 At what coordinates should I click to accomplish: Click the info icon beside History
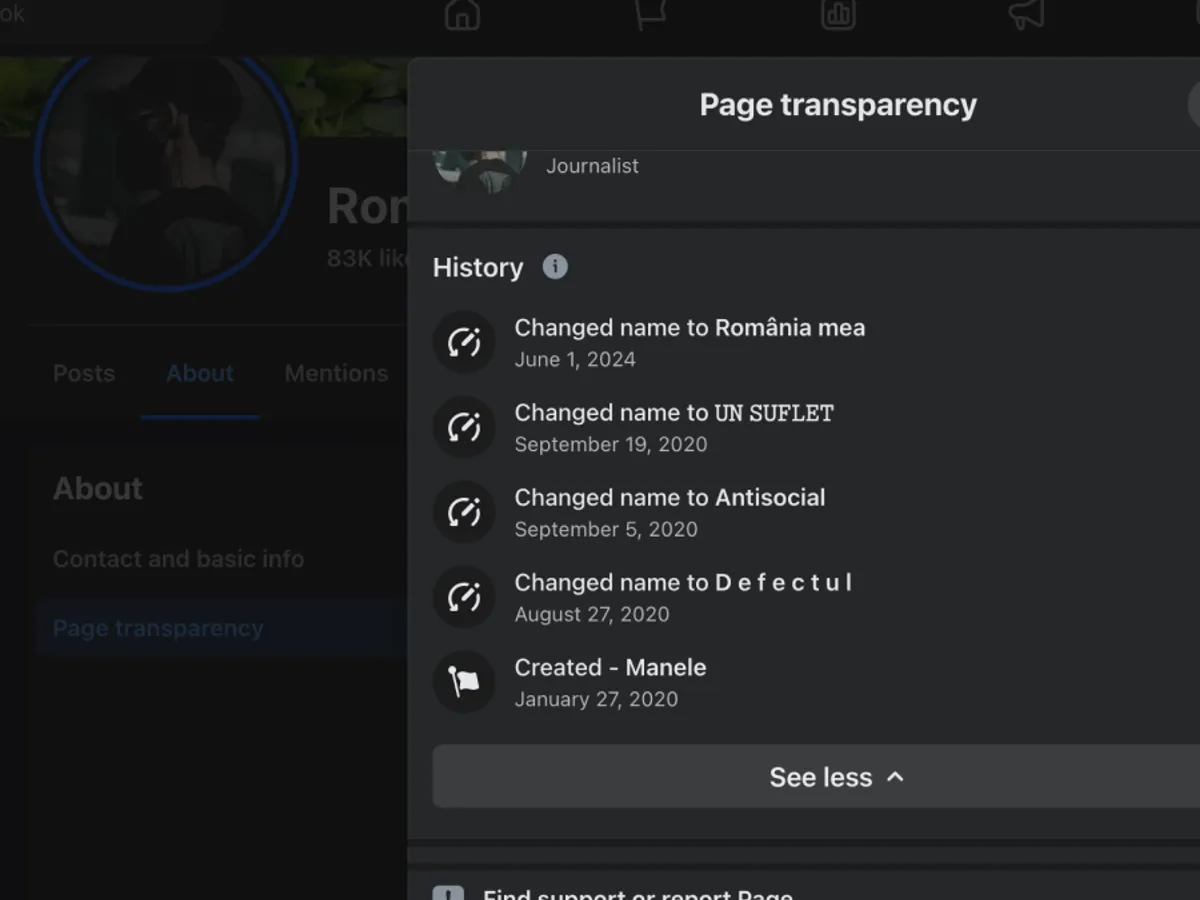(x=555, y=267)
